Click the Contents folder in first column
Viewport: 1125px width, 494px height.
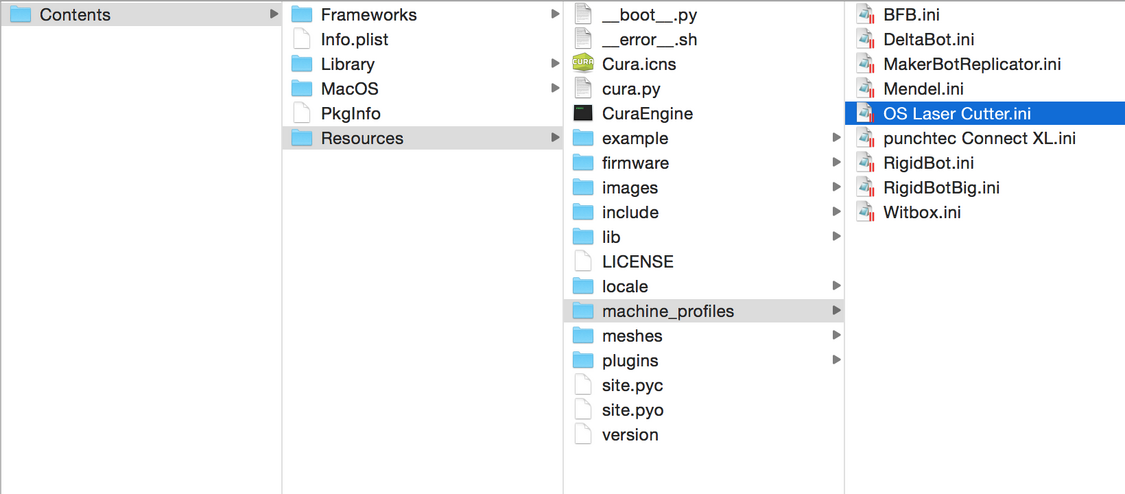(75, 15)
